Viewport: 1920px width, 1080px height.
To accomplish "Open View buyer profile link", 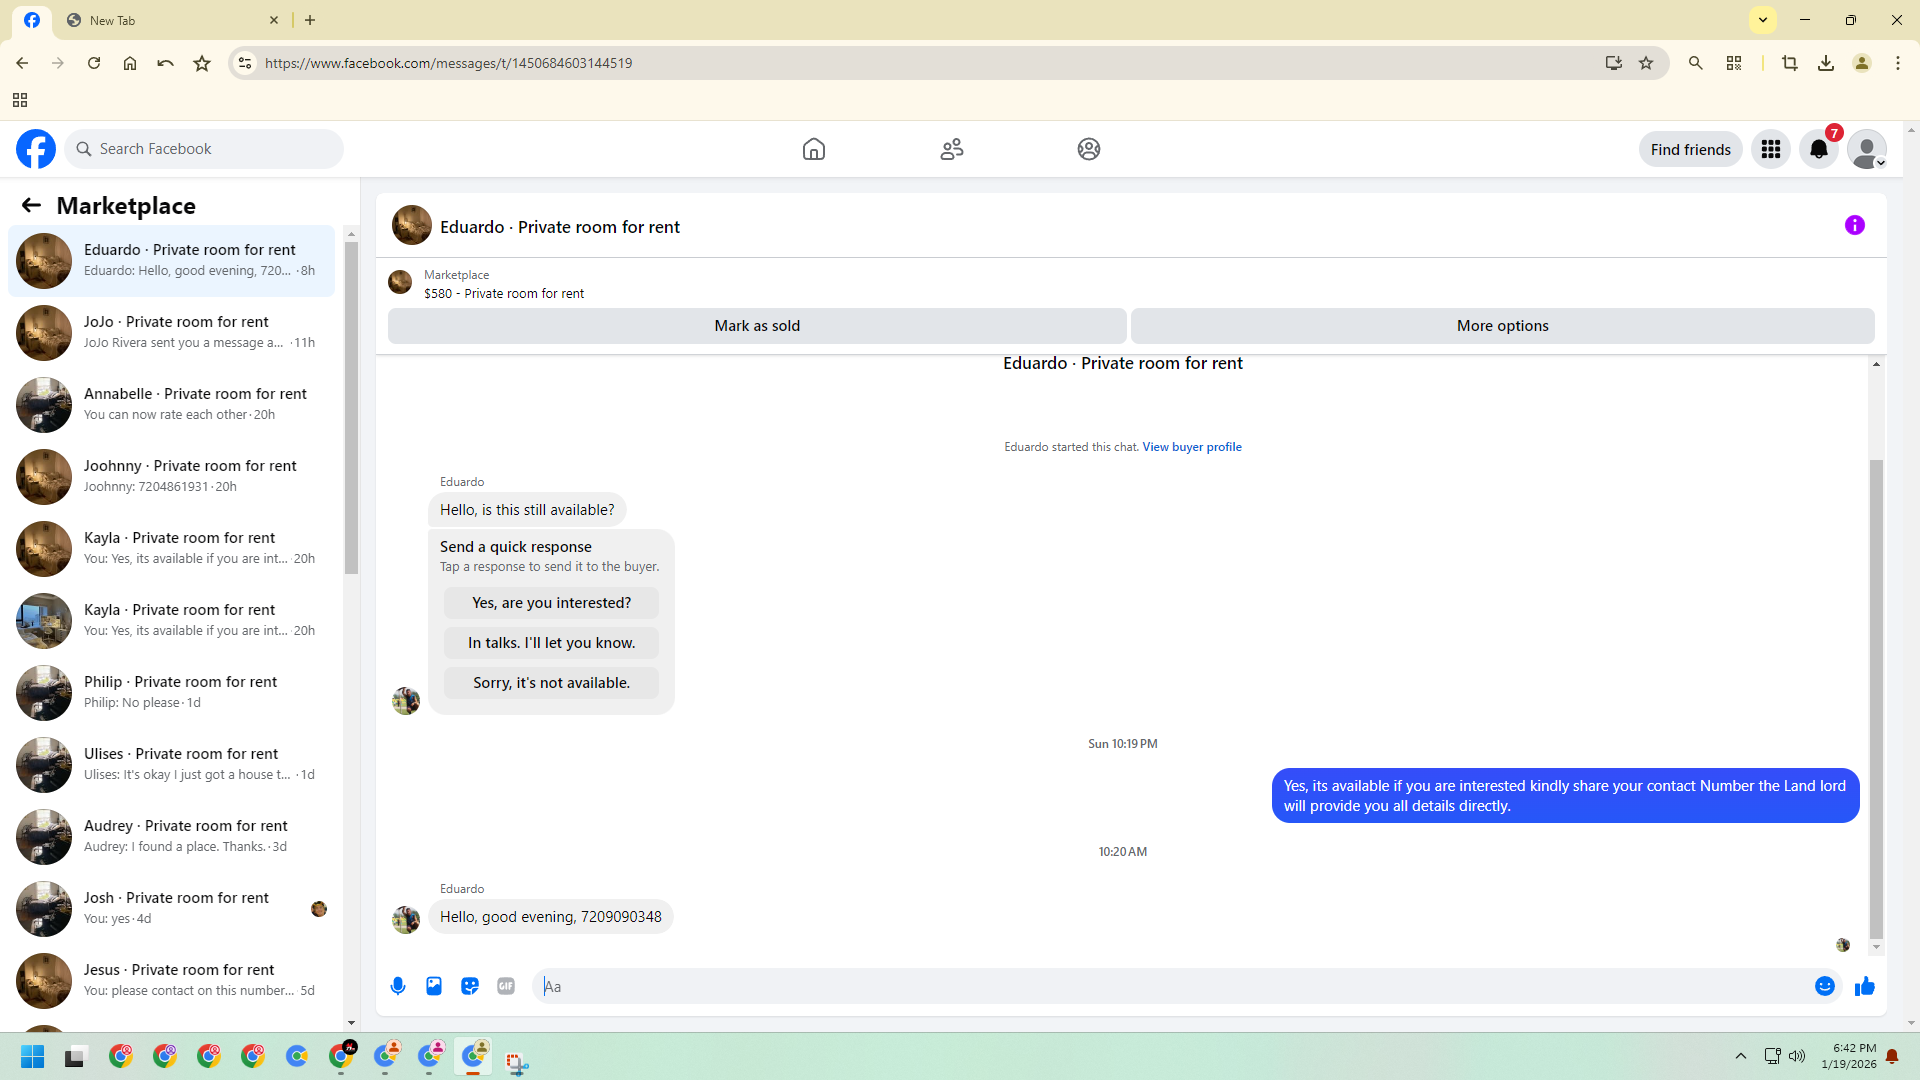I will (x=1191, y=447).
